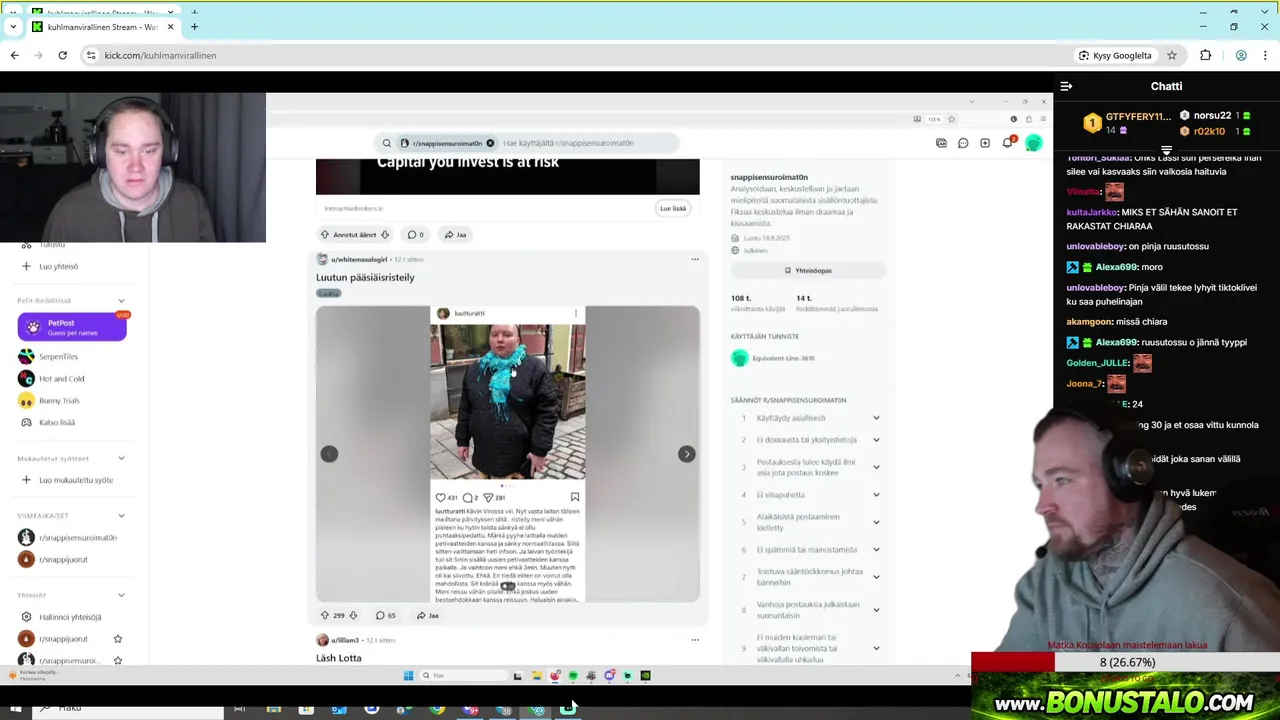Favorite r/snappijuorut with star toggle
Screen dimensions: 1280x720
pyautogui.click(x=117, y=639)
